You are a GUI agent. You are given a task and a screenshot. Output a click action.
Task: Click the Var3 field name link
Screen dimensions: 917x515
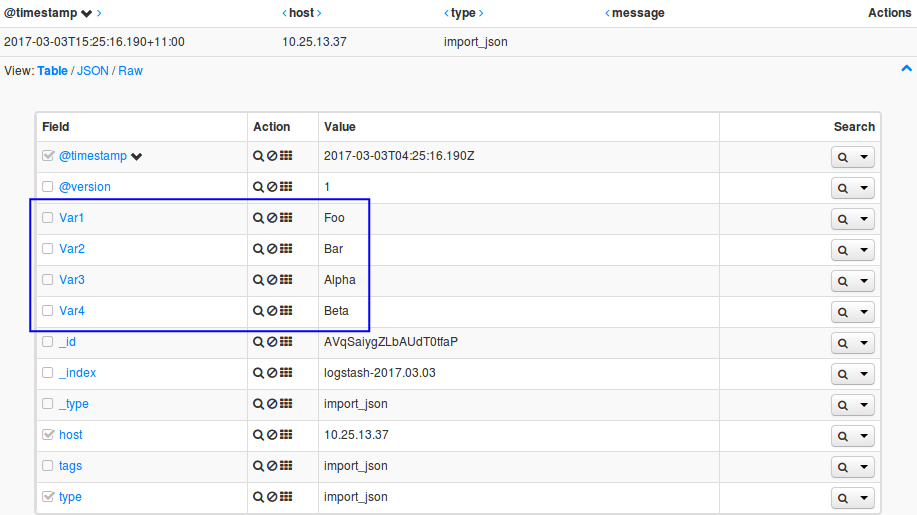click(72, 280)
